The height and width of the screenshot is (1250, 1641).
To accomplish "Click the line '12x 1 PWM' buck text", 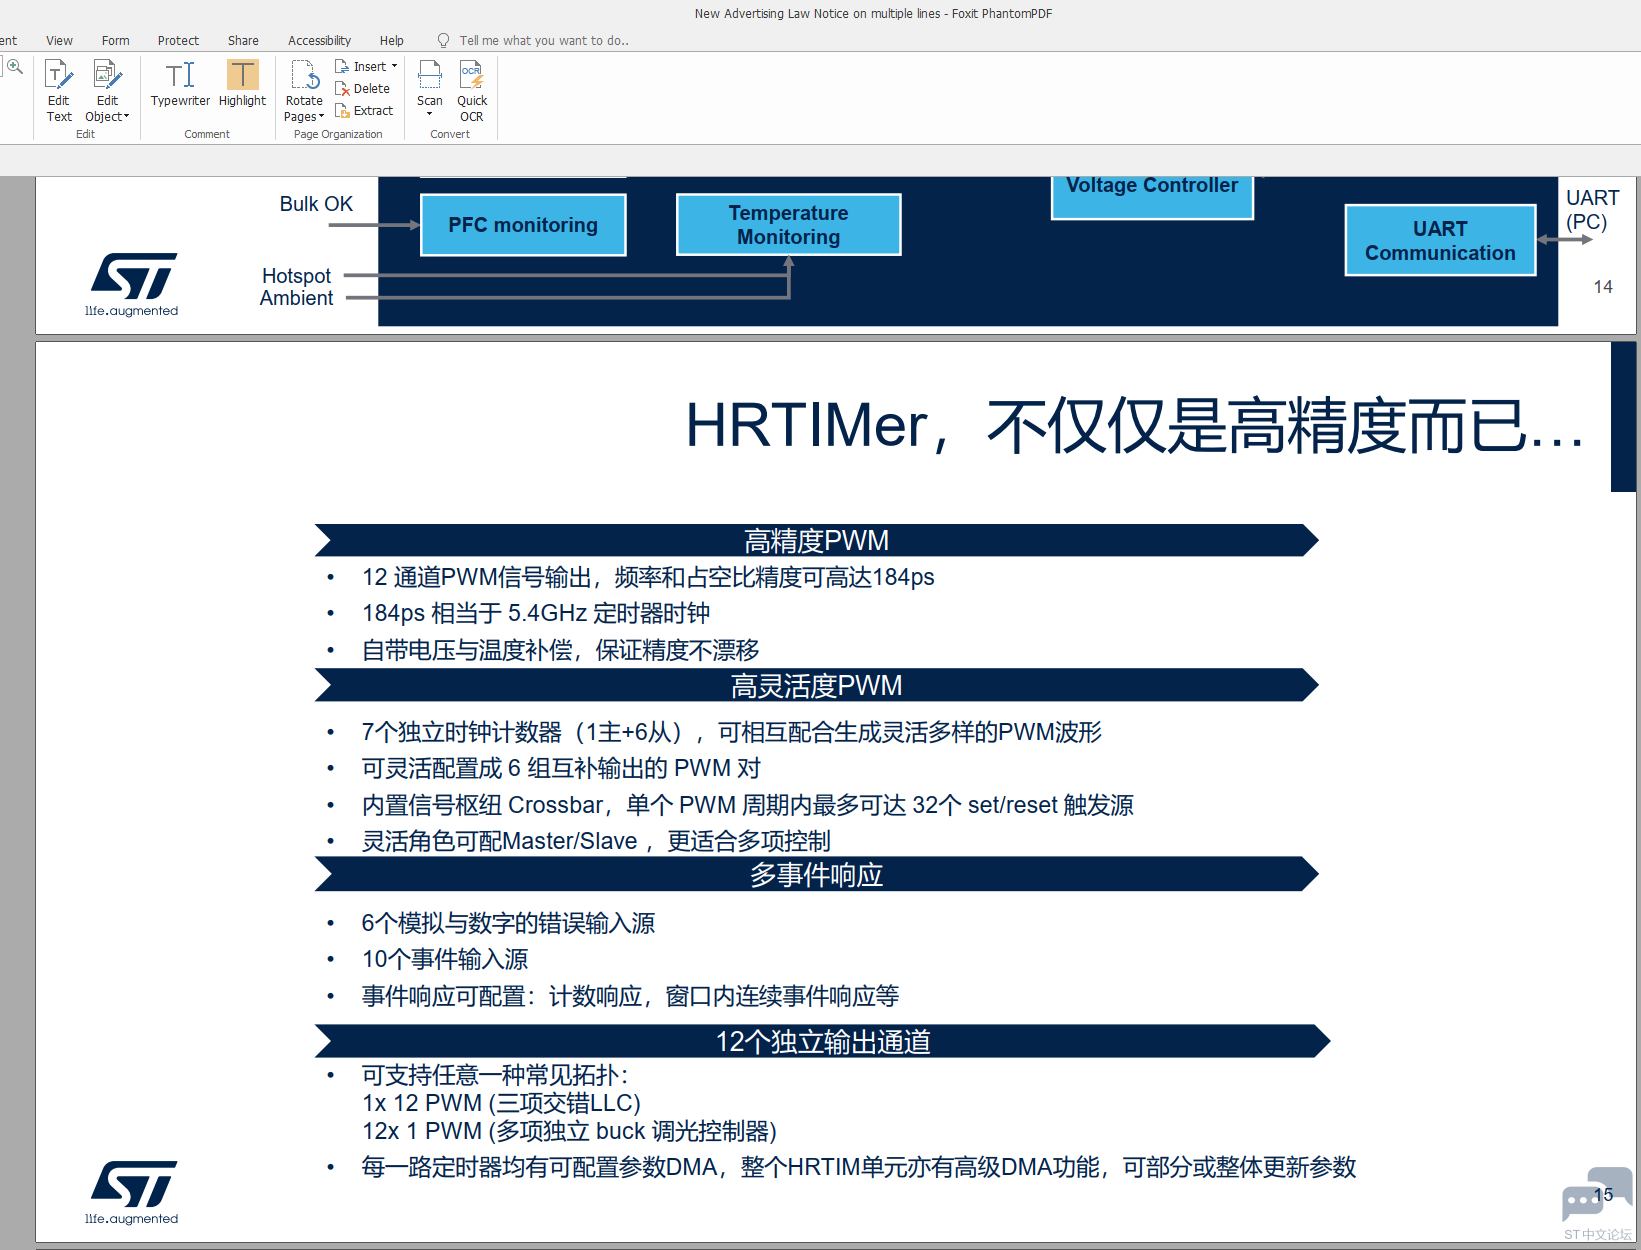I will point(569,1131).
